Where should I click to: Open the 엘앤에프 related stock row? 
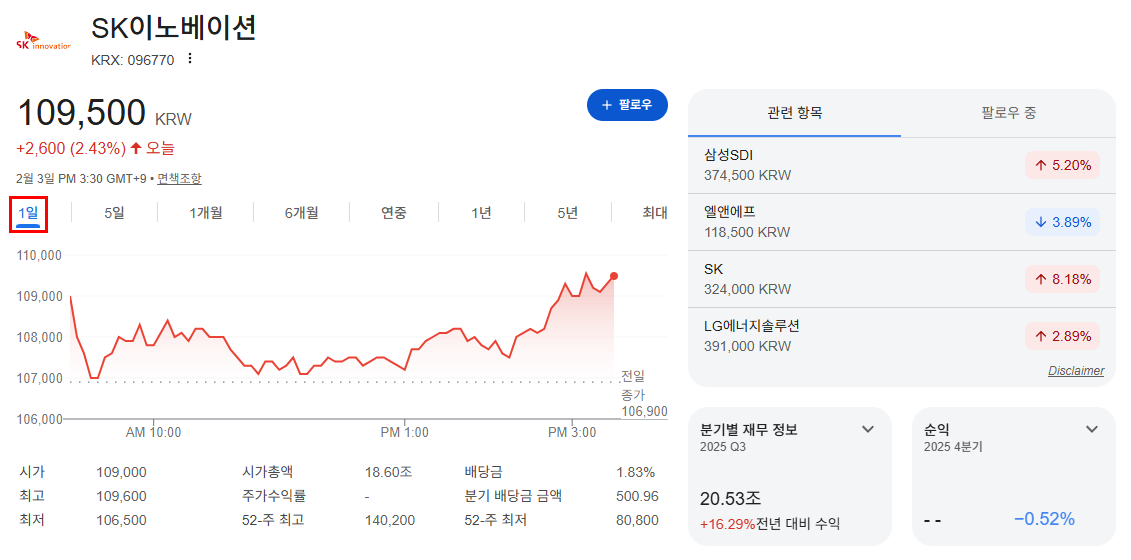(902, 222)
